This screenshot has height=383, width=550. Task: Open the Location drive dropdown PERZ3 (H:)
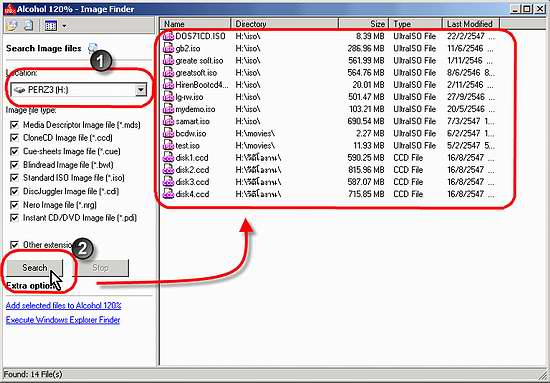tap(78, 90)
